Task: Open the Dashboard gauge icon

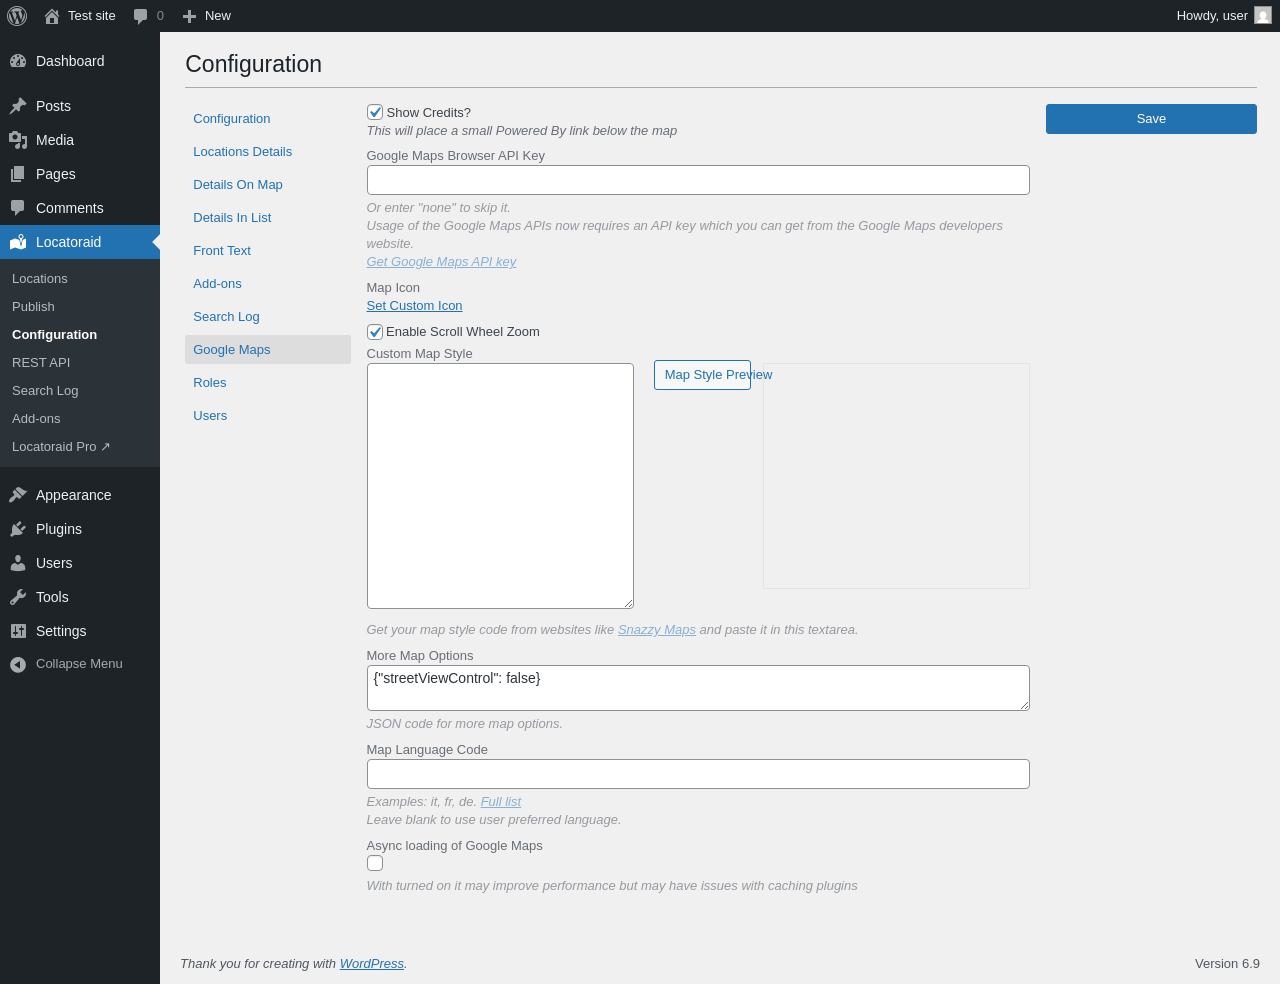Action: coord(18,61)
